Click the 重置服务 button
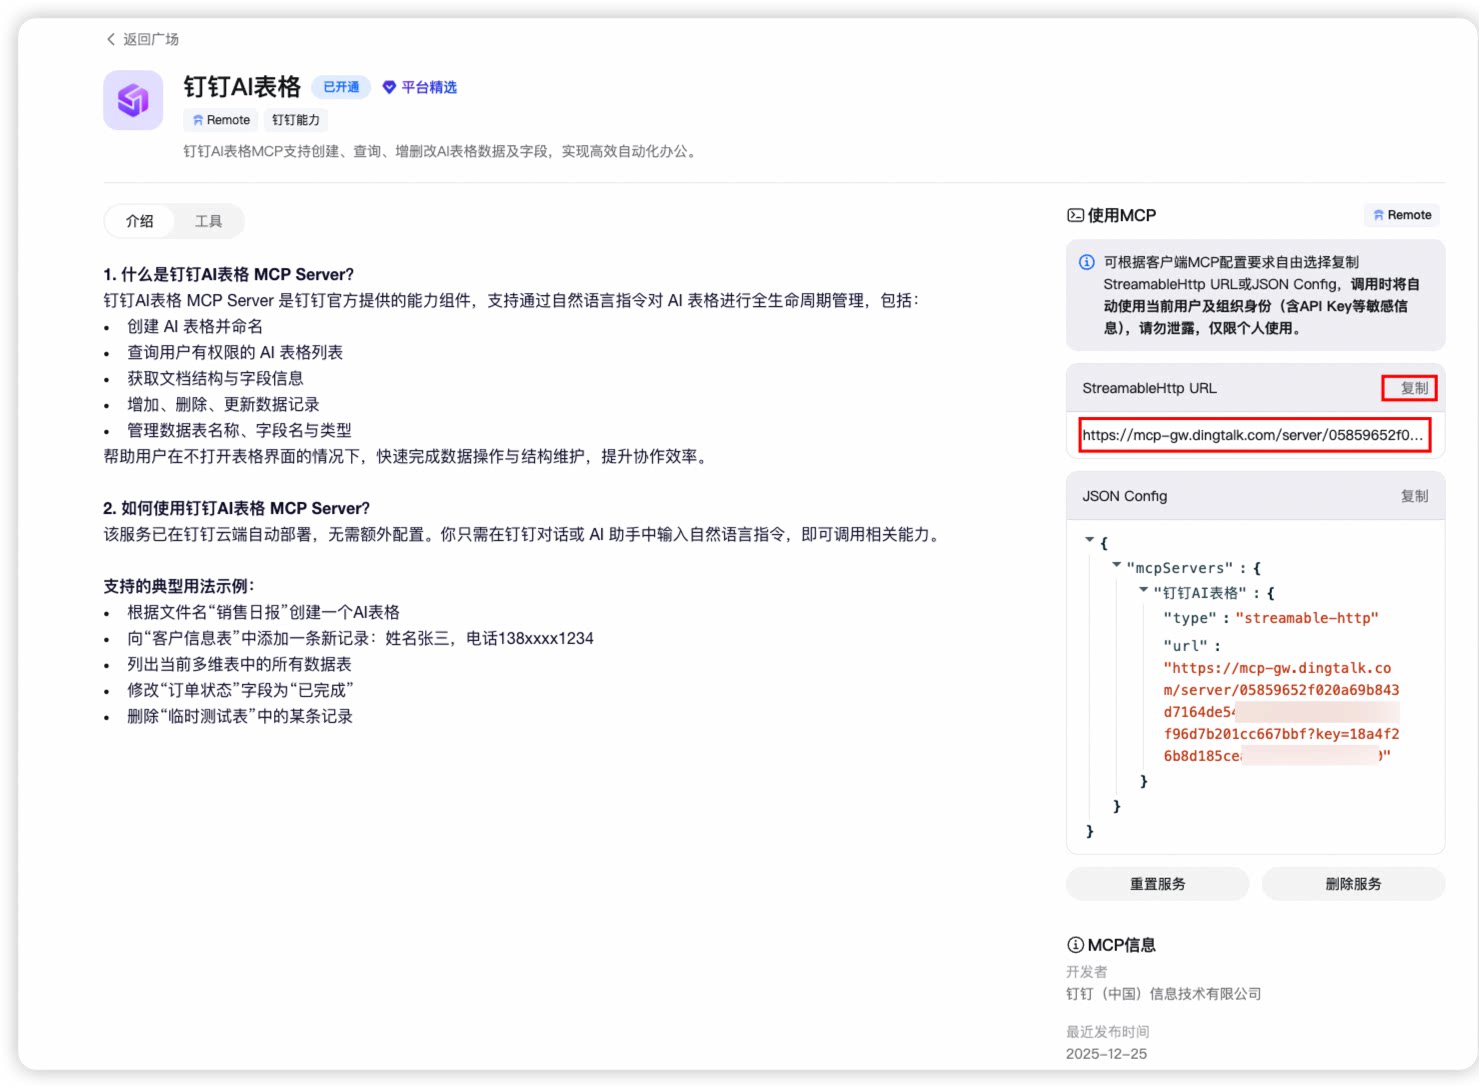This screenshot has width=1479, height=1088. click(1157, 884)
